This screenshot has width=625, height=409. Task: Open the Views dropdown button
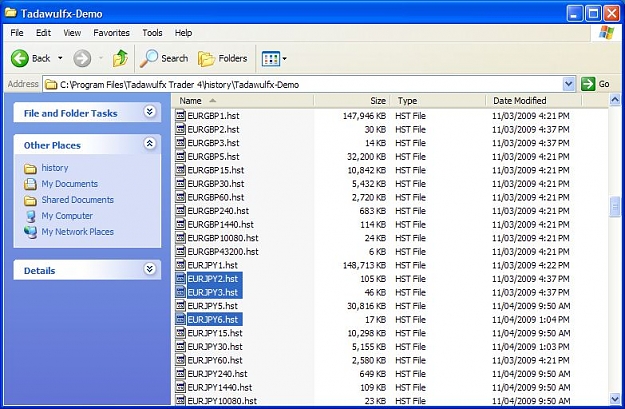tap(274, 59)
